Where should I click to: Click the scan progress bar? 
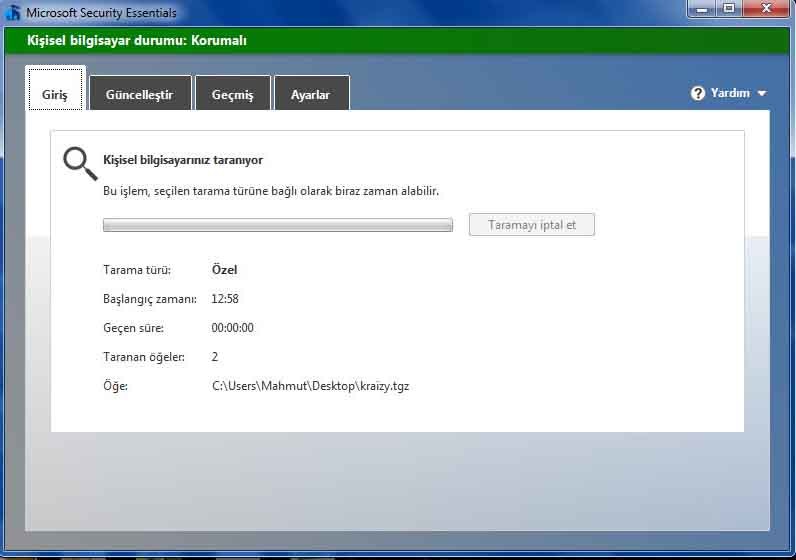pos(278,225)
